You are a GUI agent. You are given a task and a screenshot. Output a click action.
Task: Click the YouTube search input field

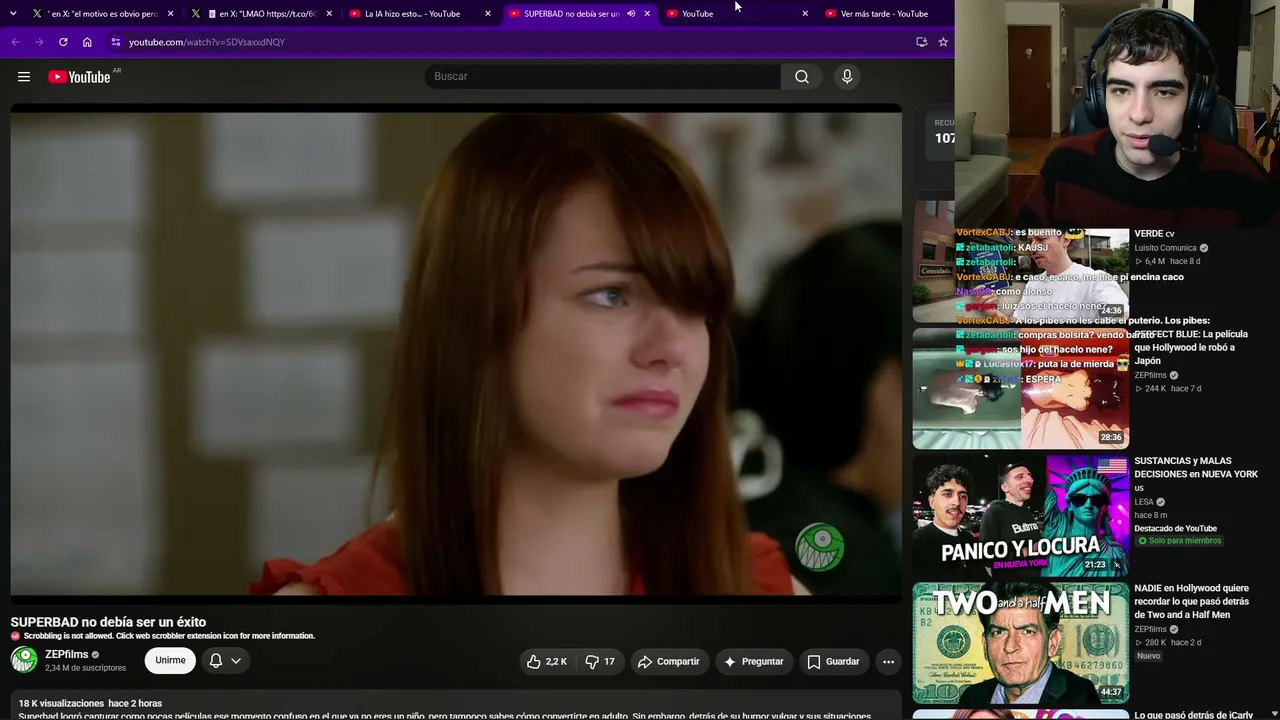pyautogui.click(x=603, y=77)
